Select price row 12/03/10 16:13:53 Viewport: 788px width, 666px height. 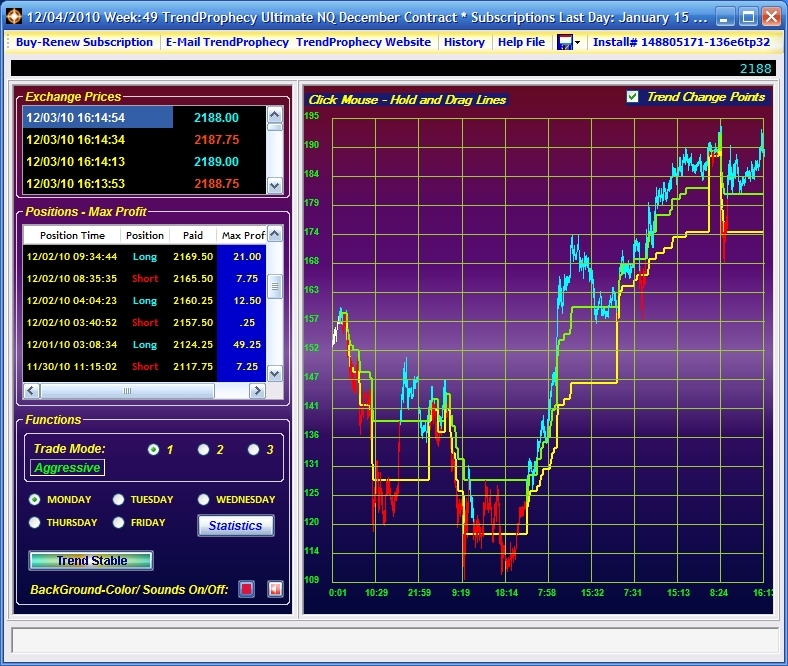(145, 183)
